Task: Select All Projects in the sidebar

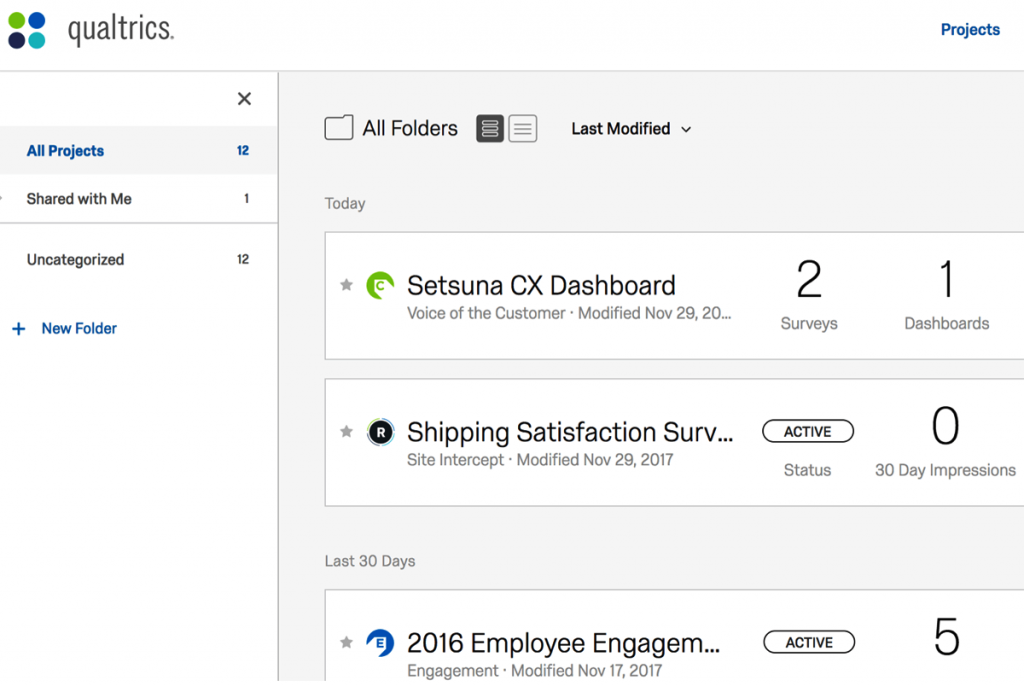Action: tap(65, 150)
